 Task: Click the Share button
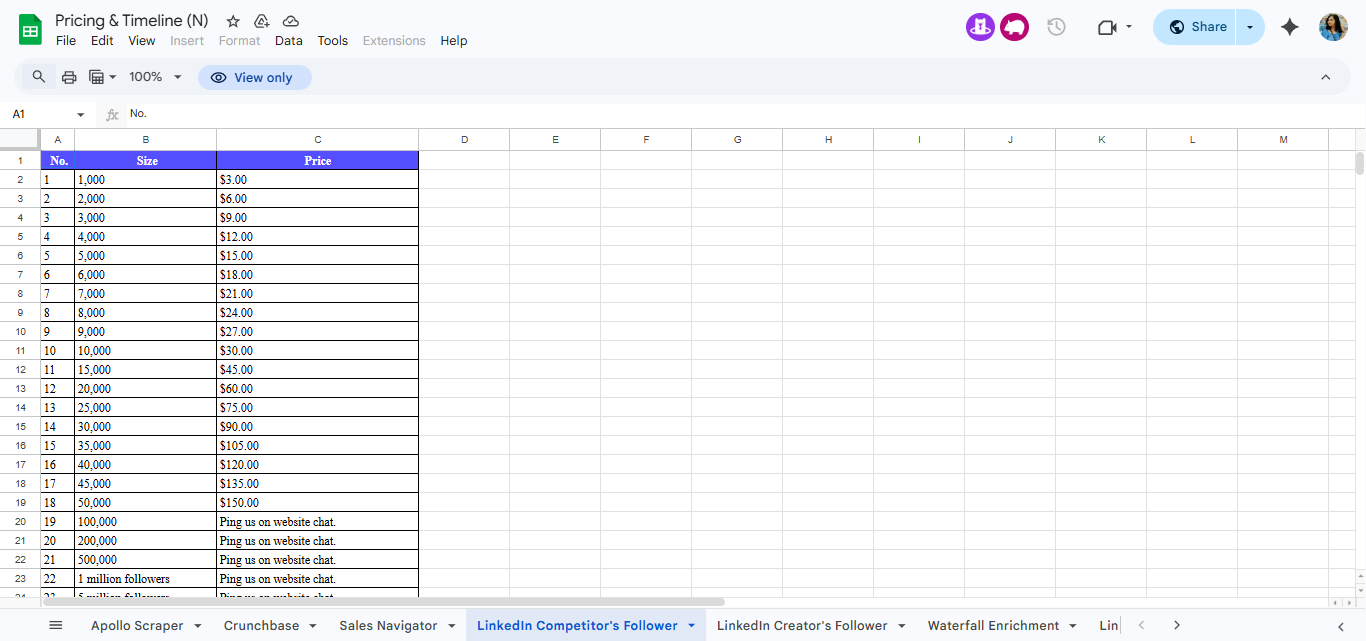coord(1197,27)
